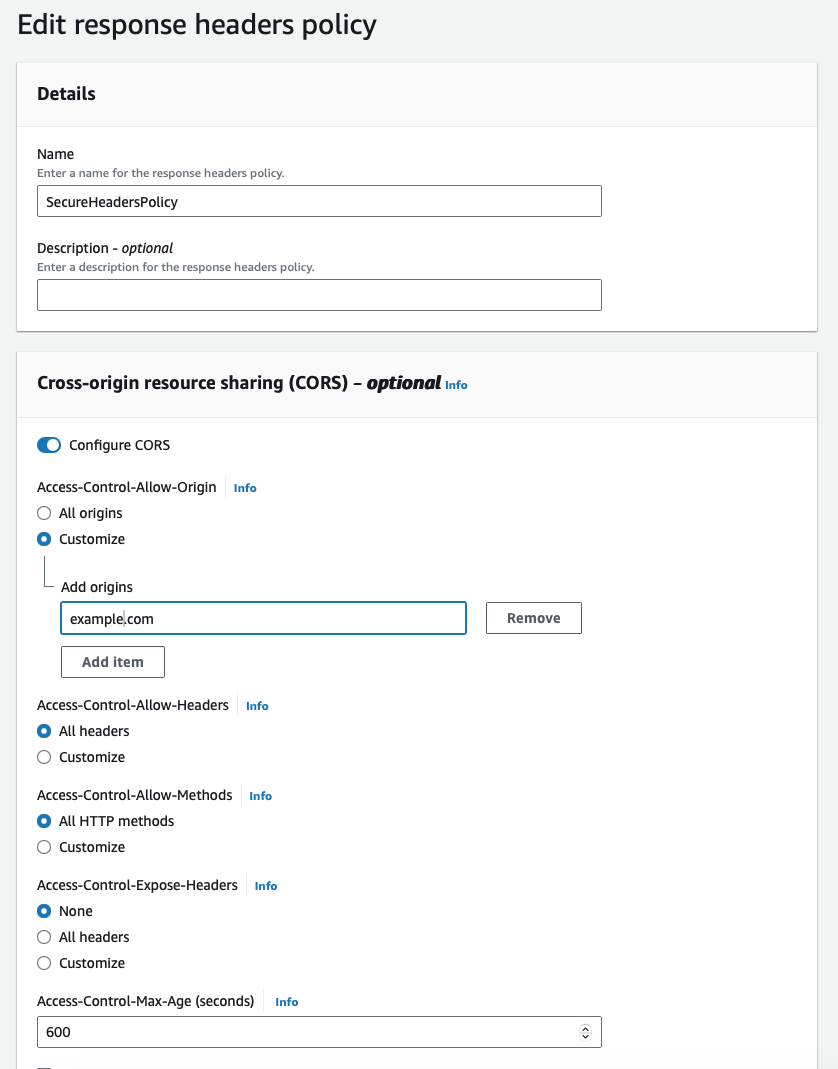Click the Edit response headers policy title

coord(196,25)
